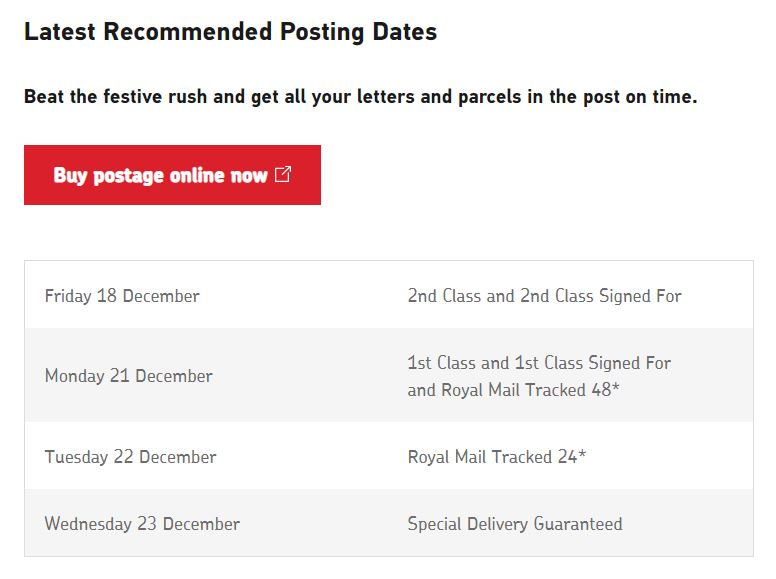
Task: Select the Special Delivery Guaranteed service cell
Action: 514,524
